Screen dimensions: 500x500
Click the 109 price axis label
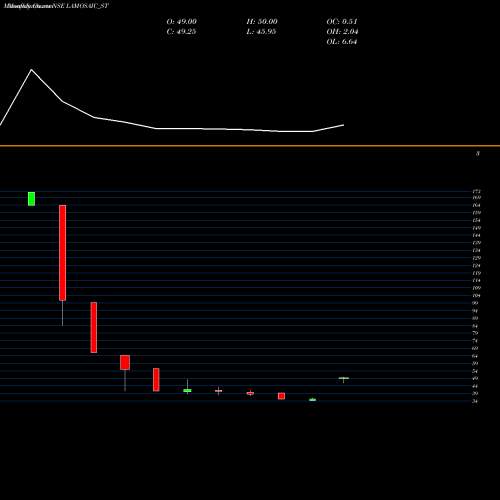click(x=477, y=288)
